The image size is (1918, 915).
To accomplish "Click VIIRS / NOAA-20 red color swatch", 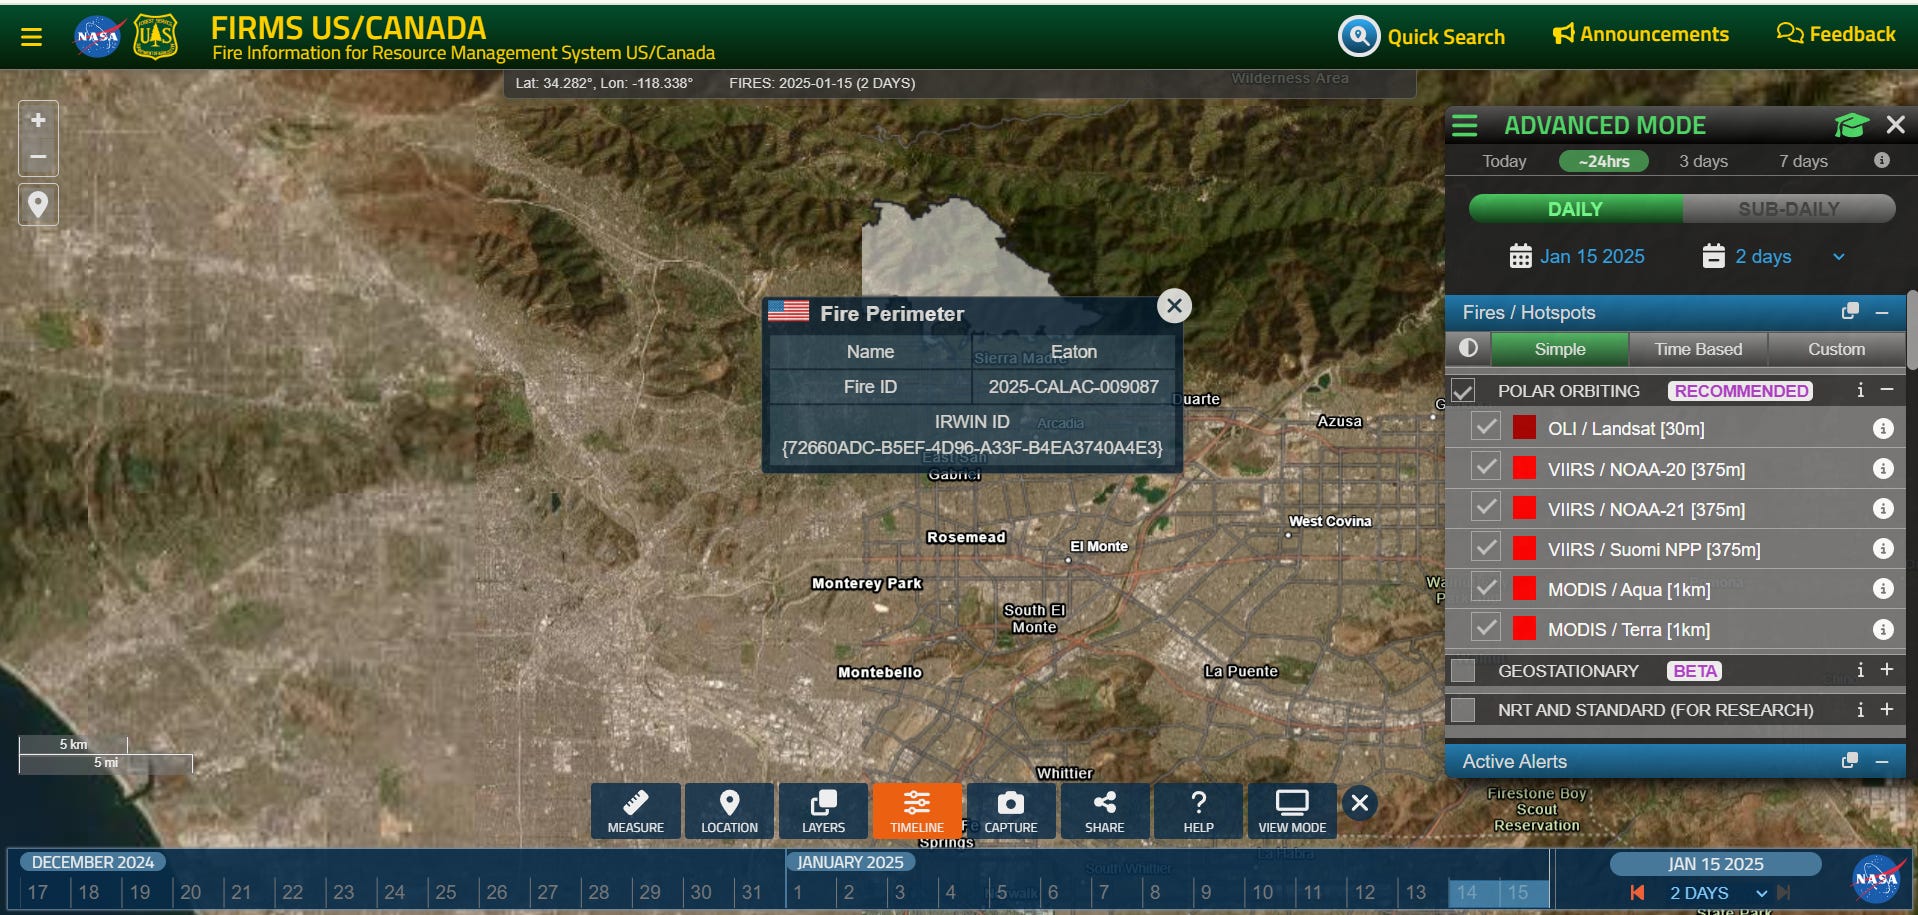I will [x=1524, y=468].
